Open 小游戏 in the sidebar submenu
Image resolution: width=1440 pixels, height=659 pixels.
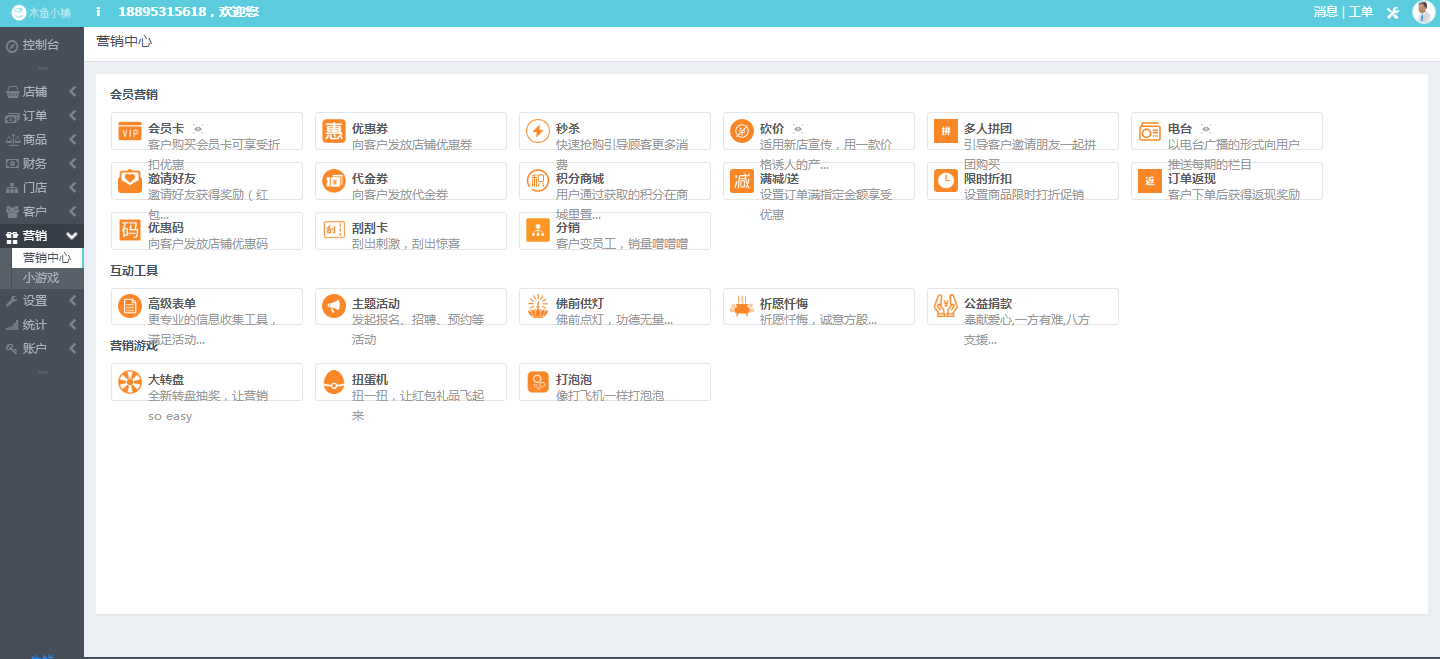pos(41,278)
